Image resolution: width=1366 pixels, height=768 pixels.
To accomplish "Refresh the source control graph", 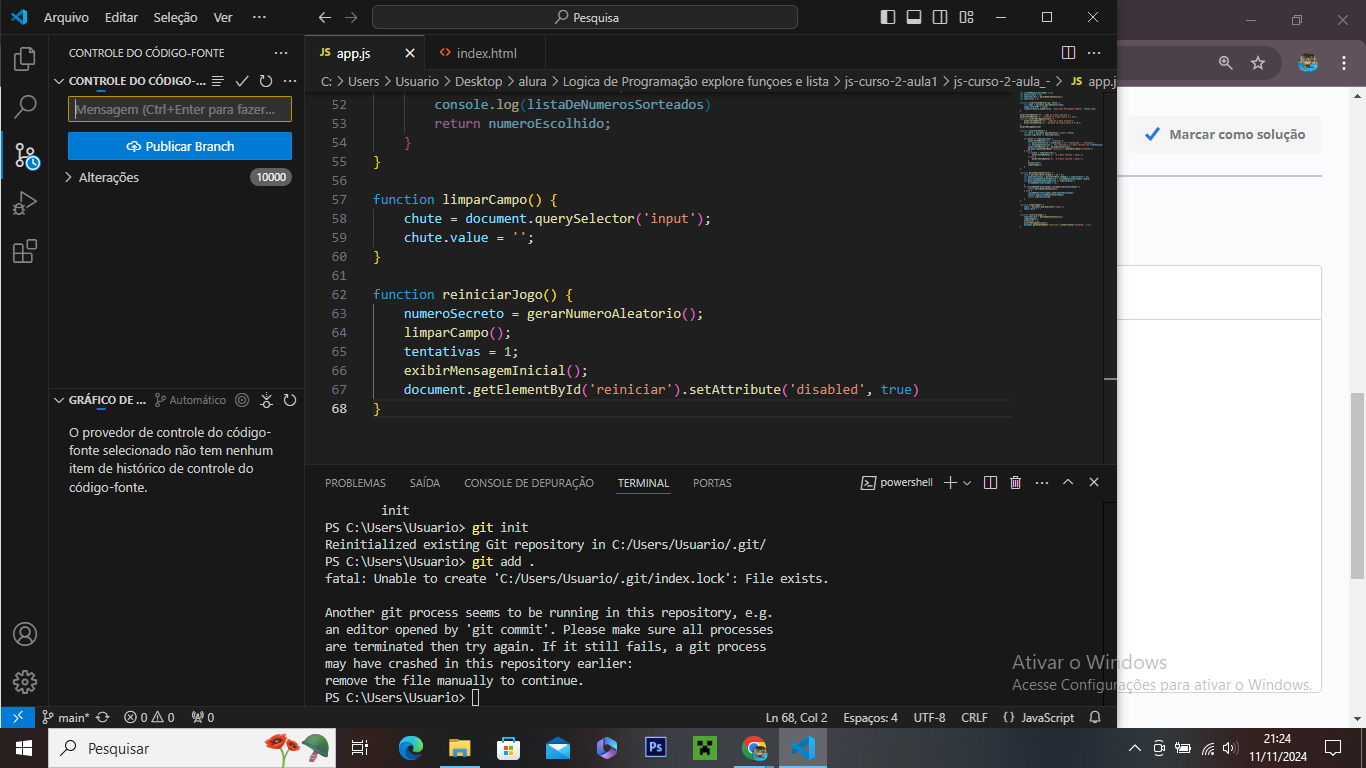I will coord(290,400).
